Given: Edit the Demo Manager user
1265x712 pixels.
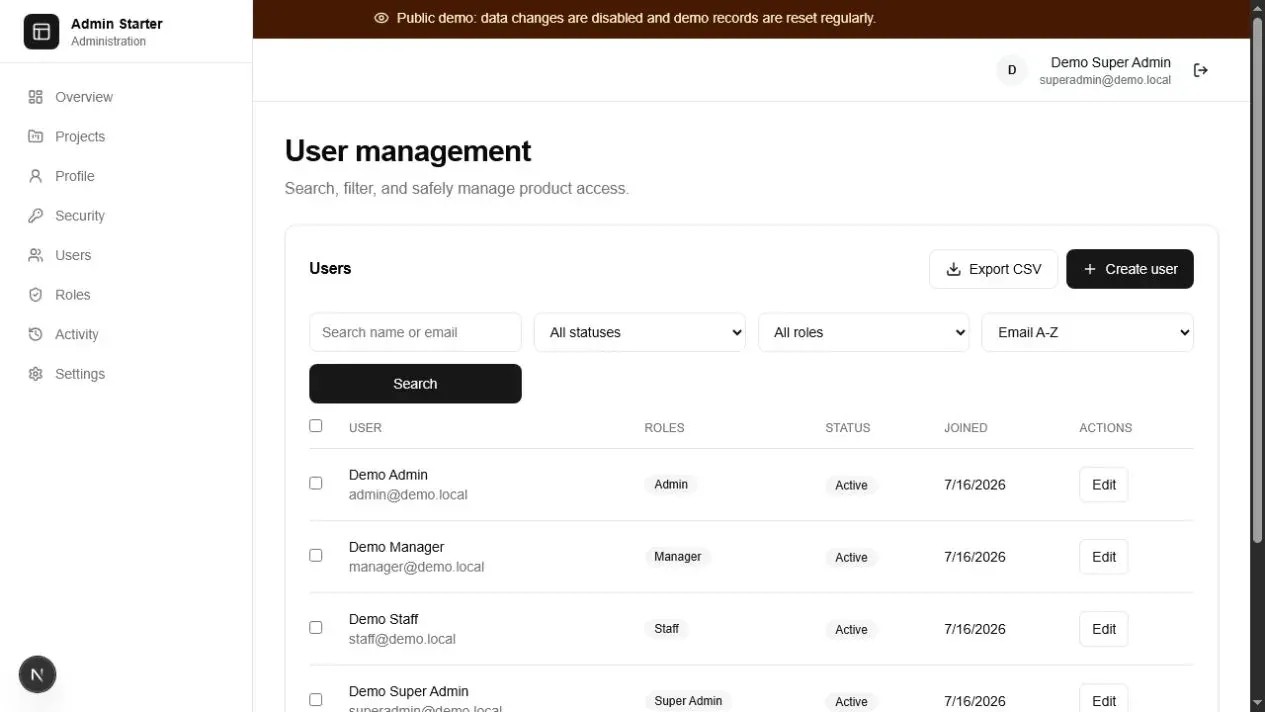Looking at the screenshot, I should click(x=1104, y=557).
